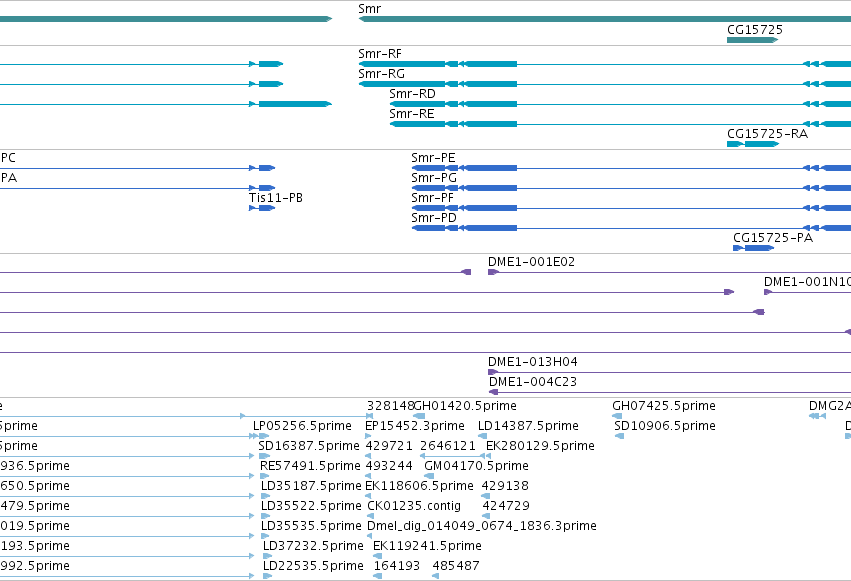Select the Smr-RE transcript label
851x581 pixels.
click(411, 114)
